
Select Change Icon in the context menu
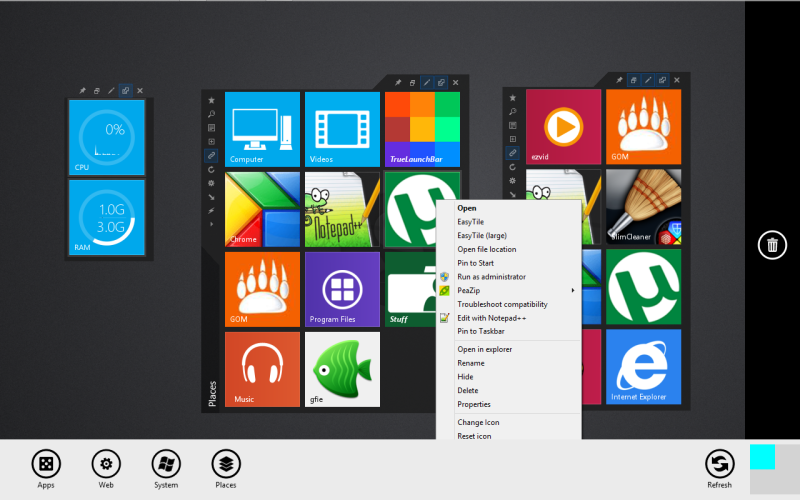[478, 423]
